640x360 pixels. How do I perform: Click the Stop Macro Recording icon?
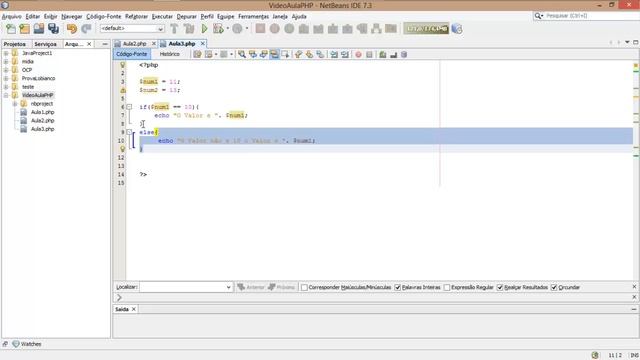point(369,54)
